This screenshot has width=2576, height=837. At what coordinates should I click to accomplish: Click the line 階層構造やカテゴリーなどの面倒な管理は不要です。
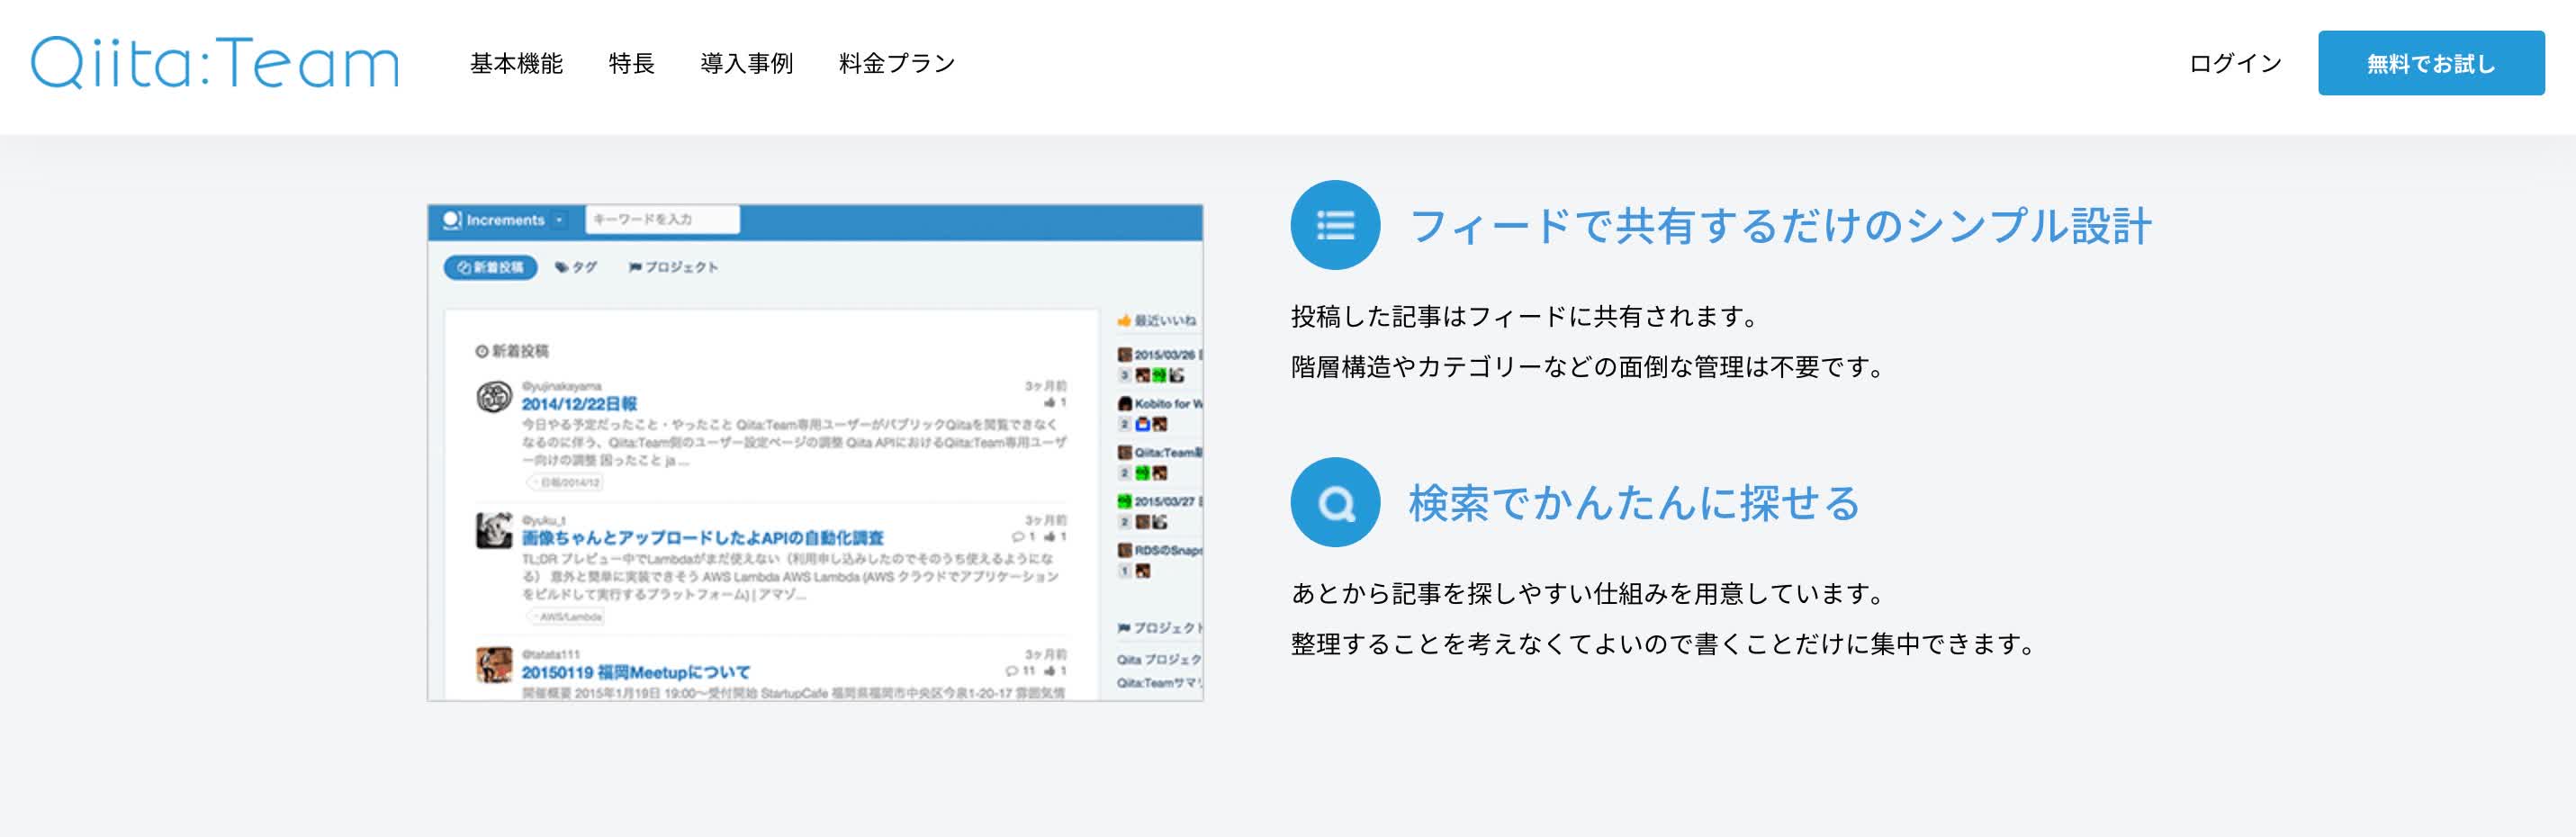(x=1589, y=367)
